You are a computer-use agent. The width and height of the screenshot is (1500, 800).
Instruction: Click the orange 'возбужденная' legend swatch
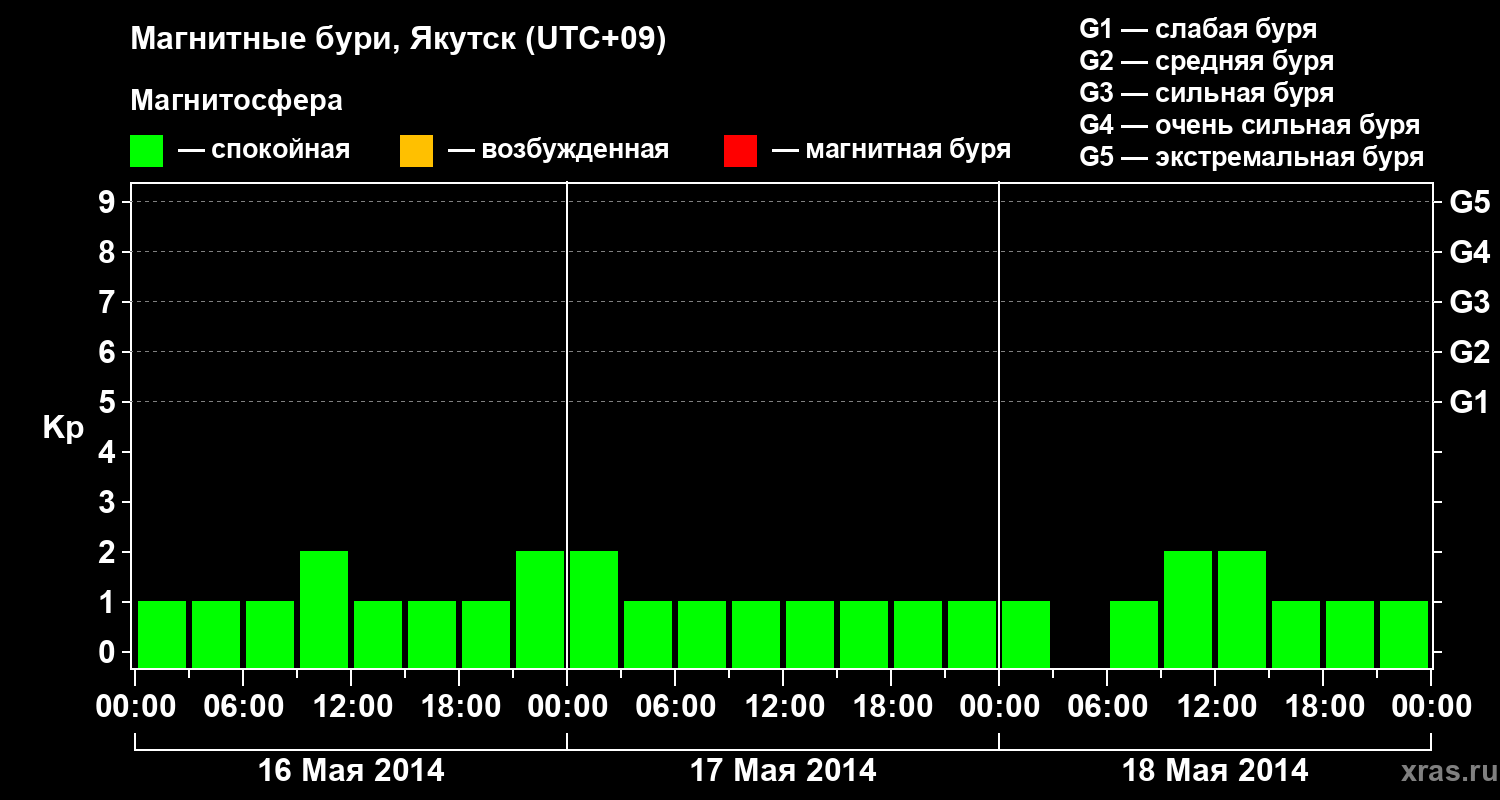416,151
